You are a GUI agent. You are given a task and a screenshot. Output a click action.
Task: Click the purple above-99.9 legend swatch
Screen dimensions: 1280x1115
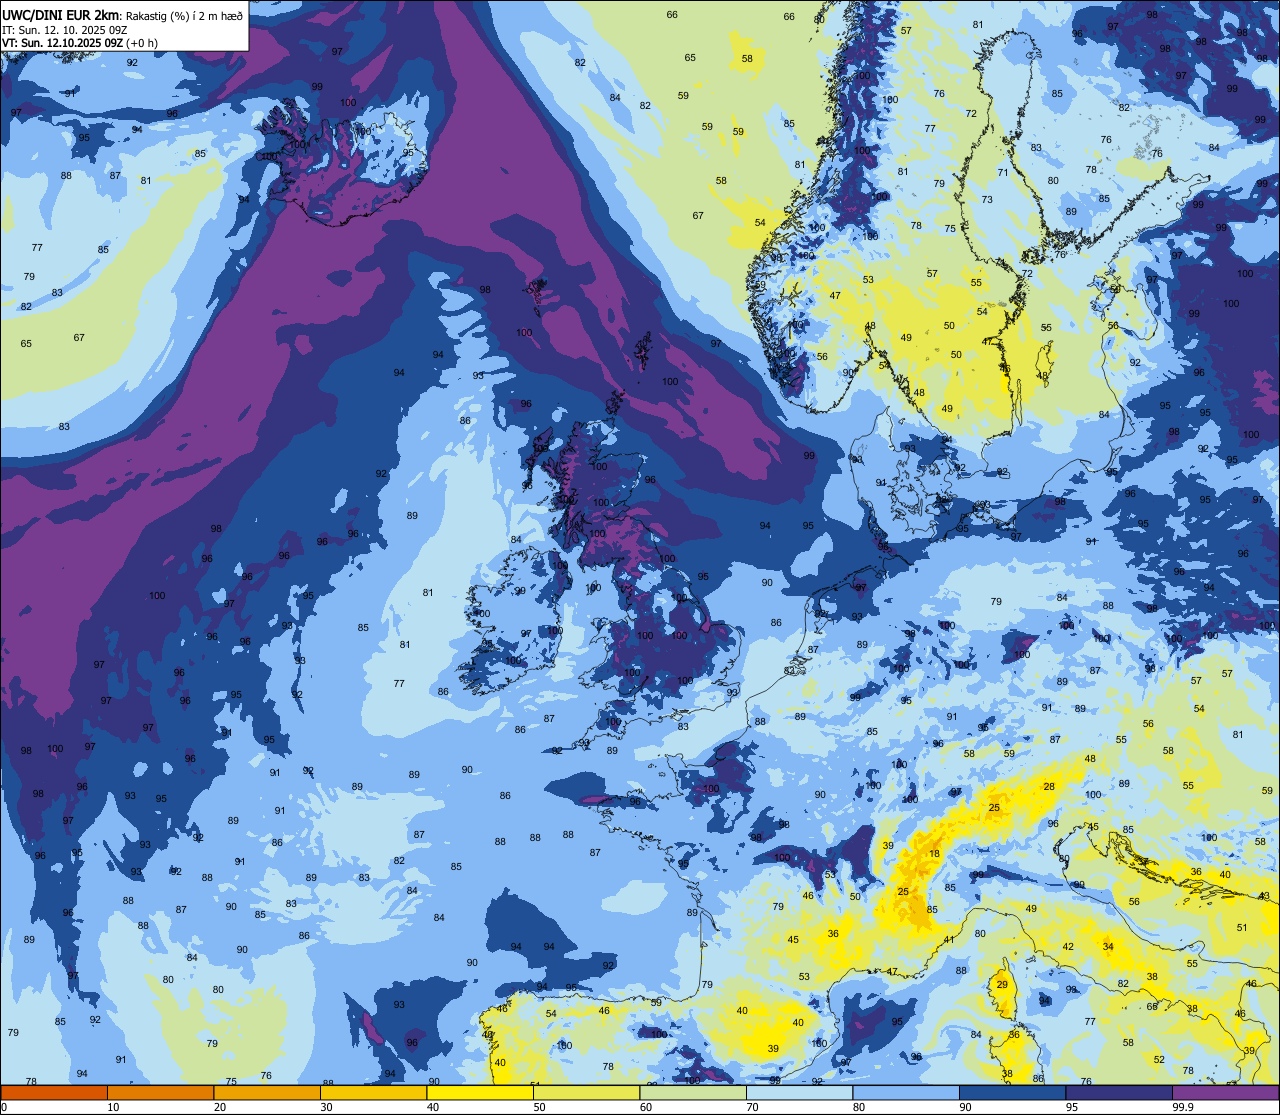coord(1225,1092)
